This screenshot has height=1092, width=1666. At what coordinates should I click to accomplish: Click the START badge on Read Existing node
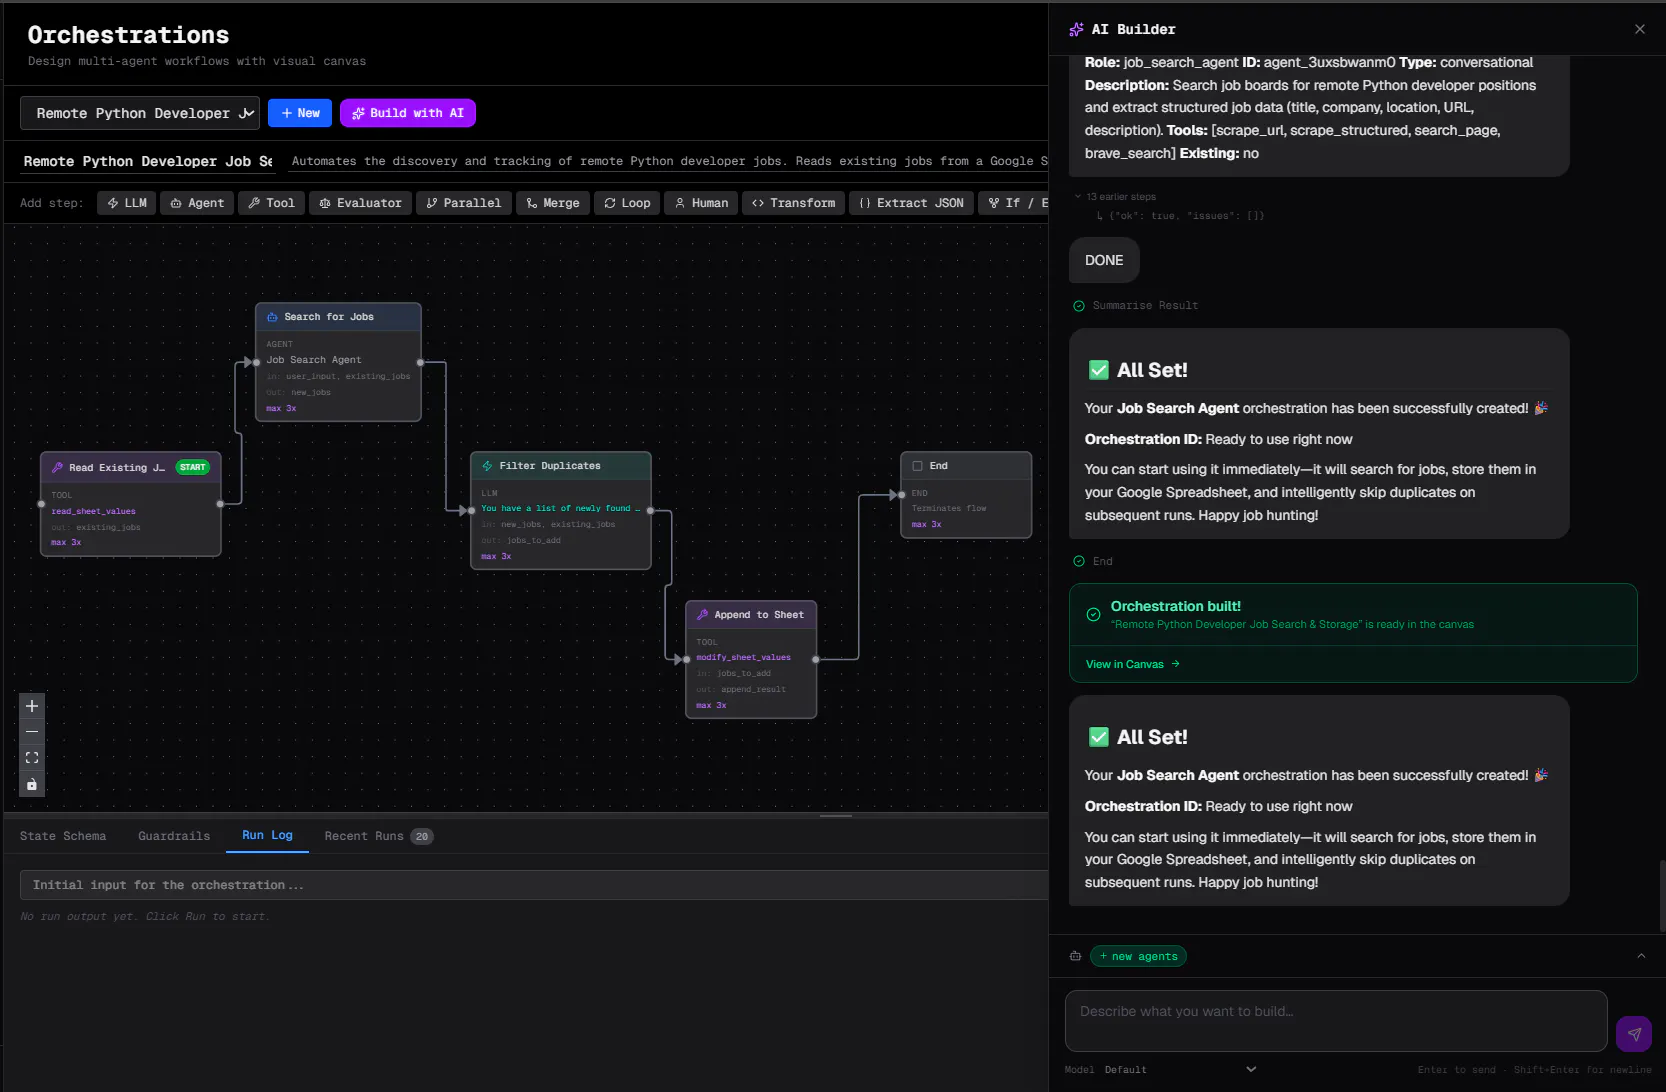point(193,467)
